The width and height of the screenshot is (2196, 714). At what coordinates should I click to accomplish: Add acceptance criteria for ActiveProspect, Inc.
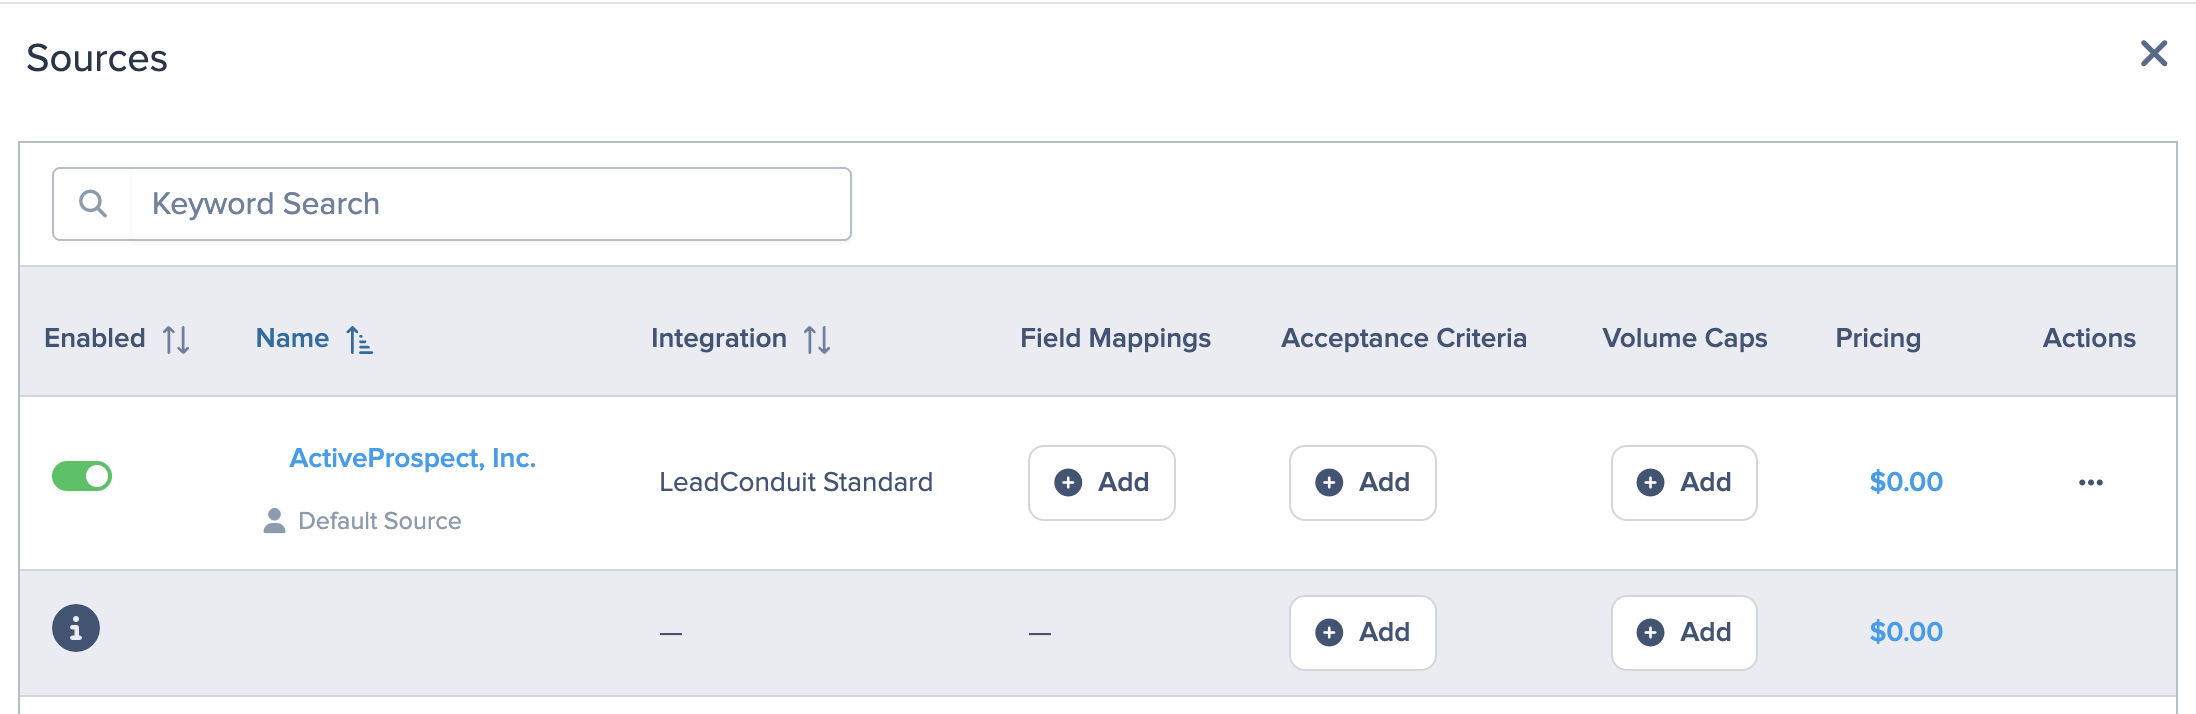(x=1362, y=483)
